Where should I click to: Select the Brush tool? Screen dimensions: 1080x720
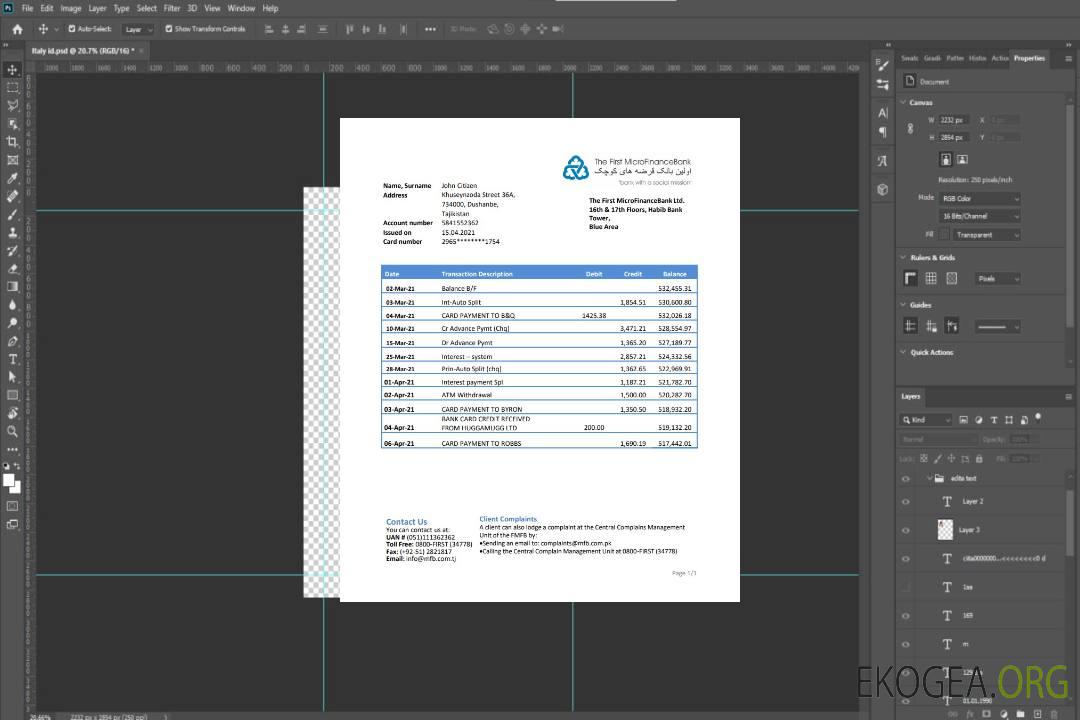coord(12,214)
